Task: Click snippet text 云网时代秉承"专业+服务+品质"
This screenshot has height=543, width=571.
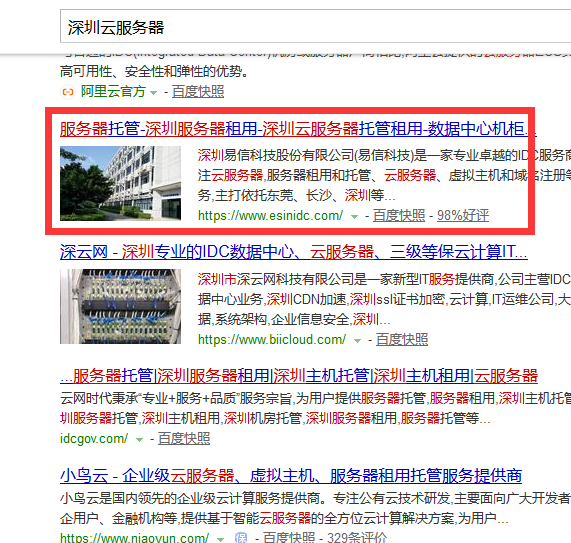Action: 176,398
